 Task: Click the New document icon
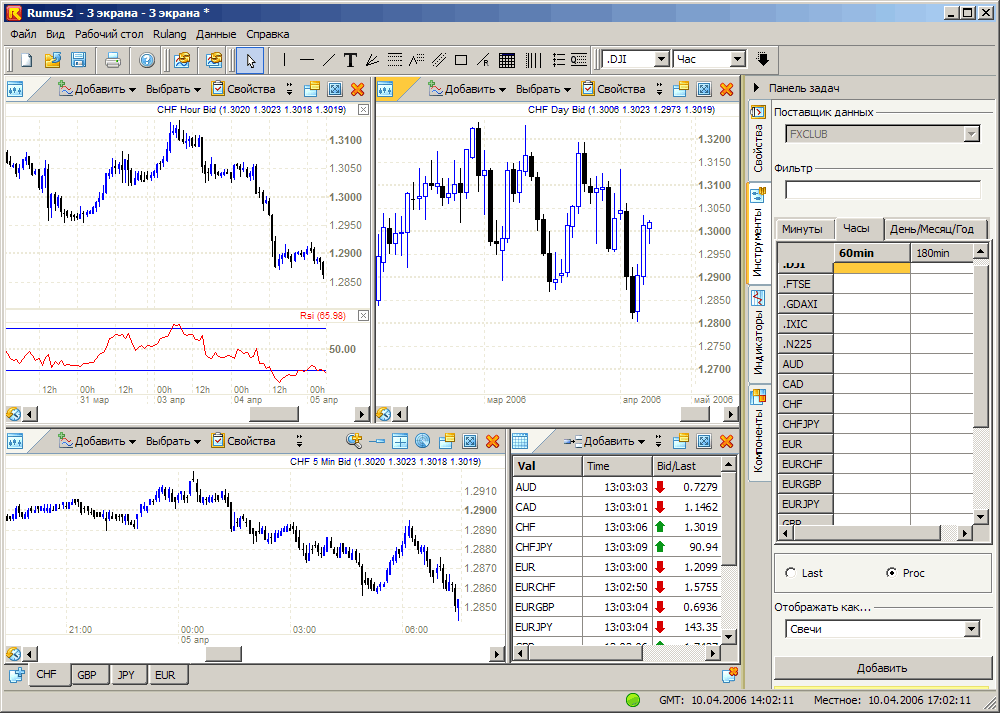pos(27,60)
